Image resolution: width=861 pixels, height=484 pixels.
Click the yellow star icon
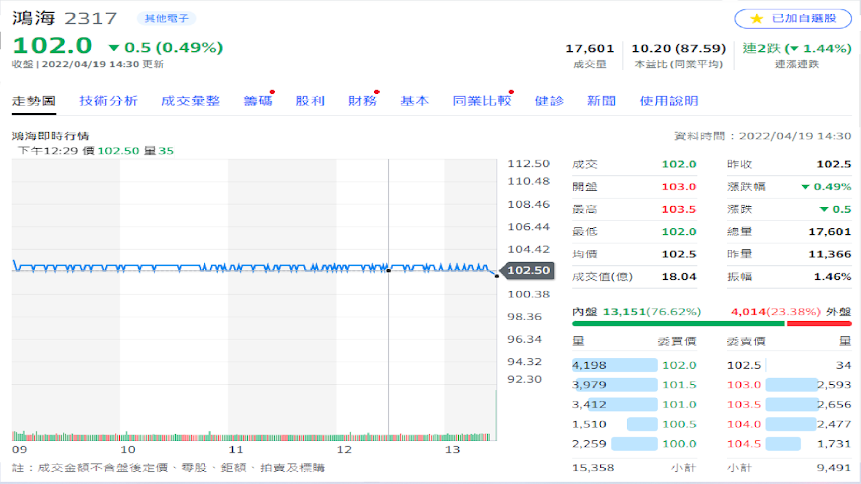(x=757, y=19)
